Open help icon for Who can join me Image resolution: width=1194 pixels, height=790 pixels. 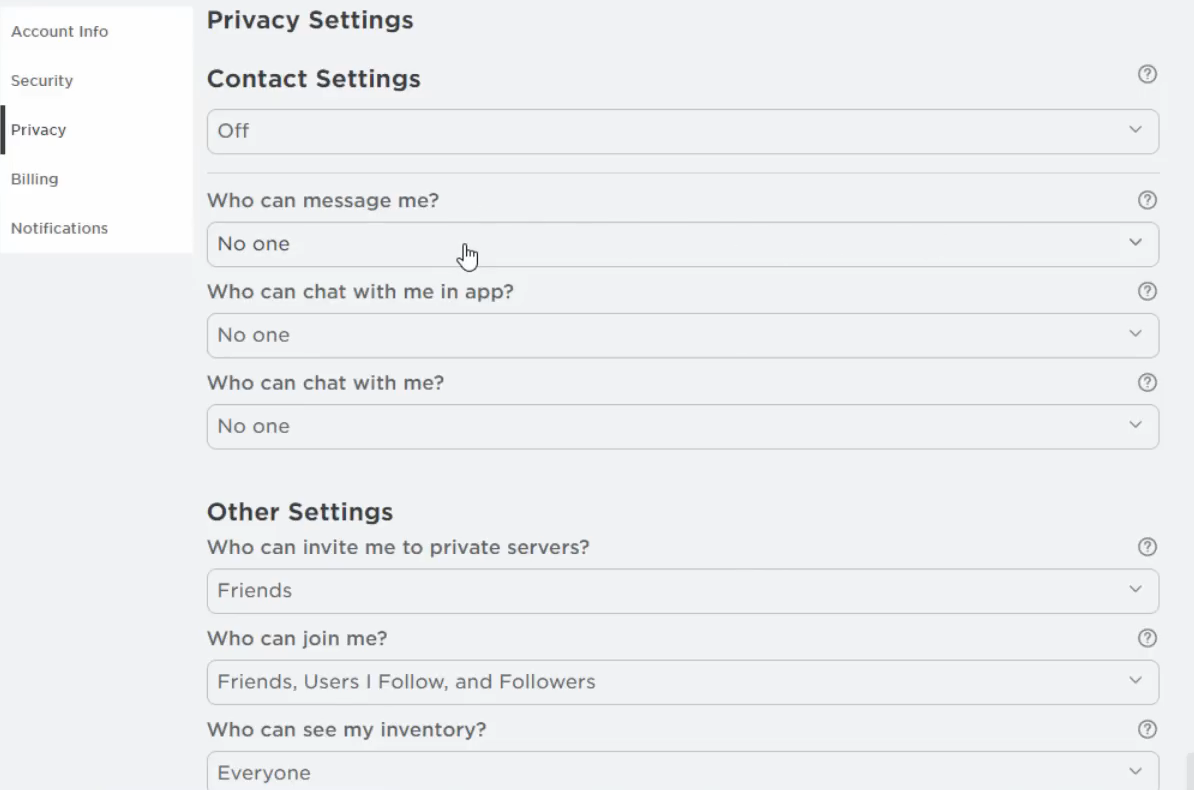1147,638
